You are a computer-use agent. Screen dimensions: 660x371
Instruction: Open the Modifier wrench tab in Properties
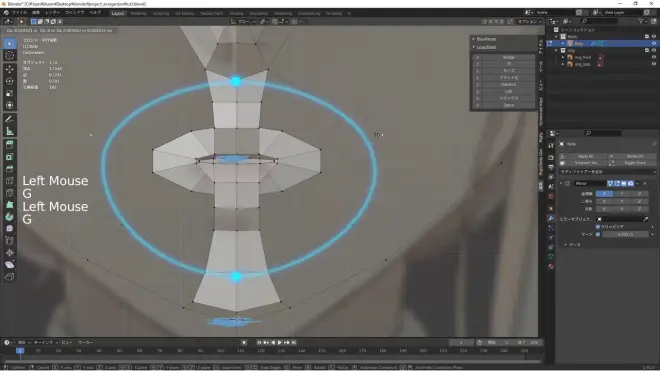(551, 218)
